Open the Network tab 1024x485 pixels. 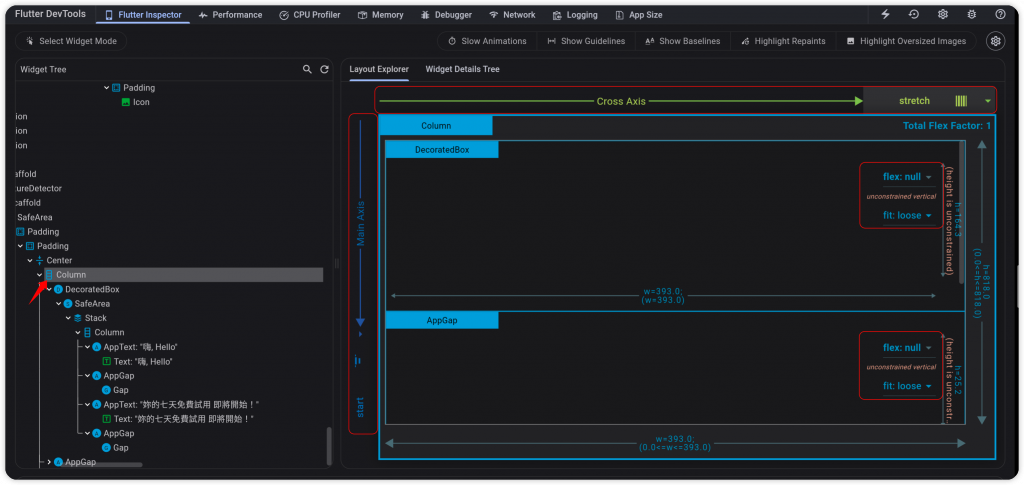(x=512, y=14)
